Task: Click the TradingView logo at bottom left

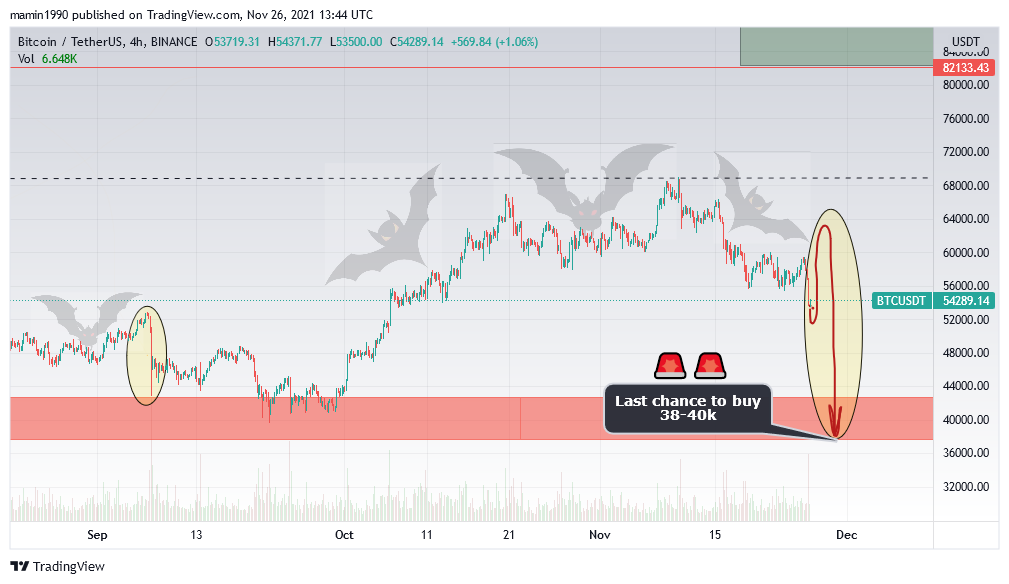Action: pos(57,566)
